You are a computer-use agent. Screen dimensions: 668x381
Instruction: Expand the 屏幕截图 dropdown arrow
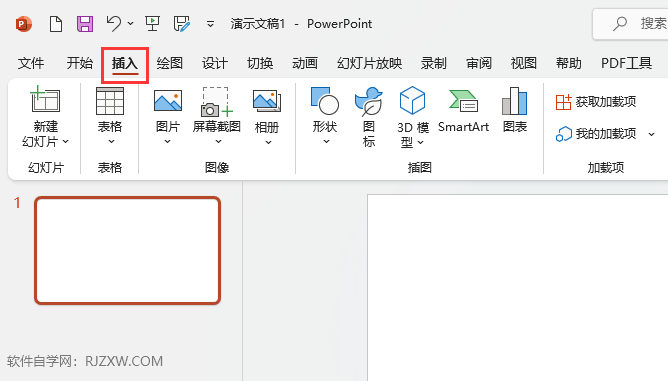(x=218, y=141)
